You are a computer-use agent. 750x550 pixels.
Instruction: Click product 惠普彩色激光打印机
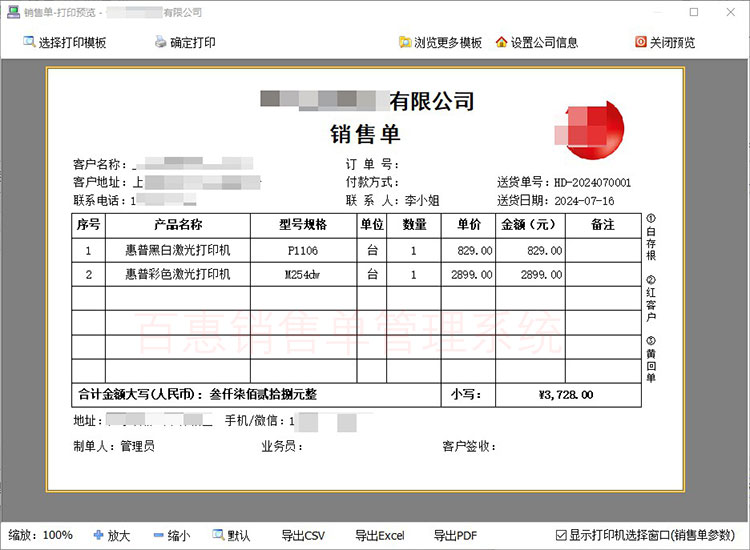[x=178, y=274]
